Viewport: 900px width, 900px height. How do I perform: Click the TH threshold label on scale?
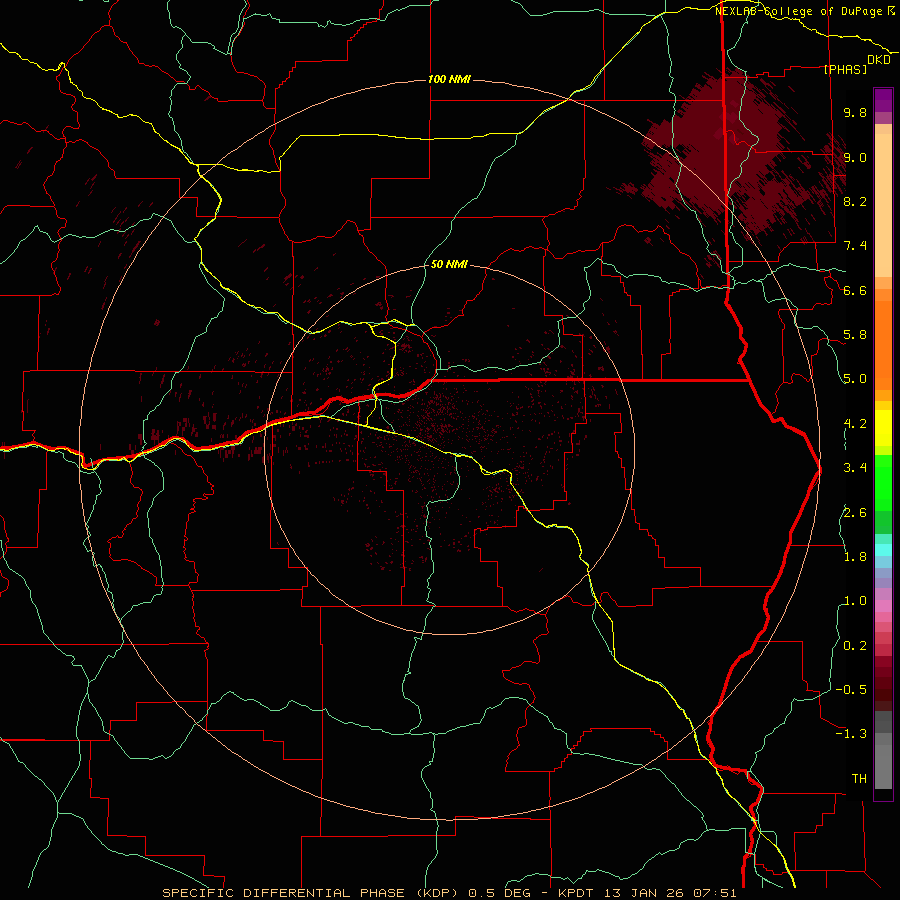click(859, 779)
